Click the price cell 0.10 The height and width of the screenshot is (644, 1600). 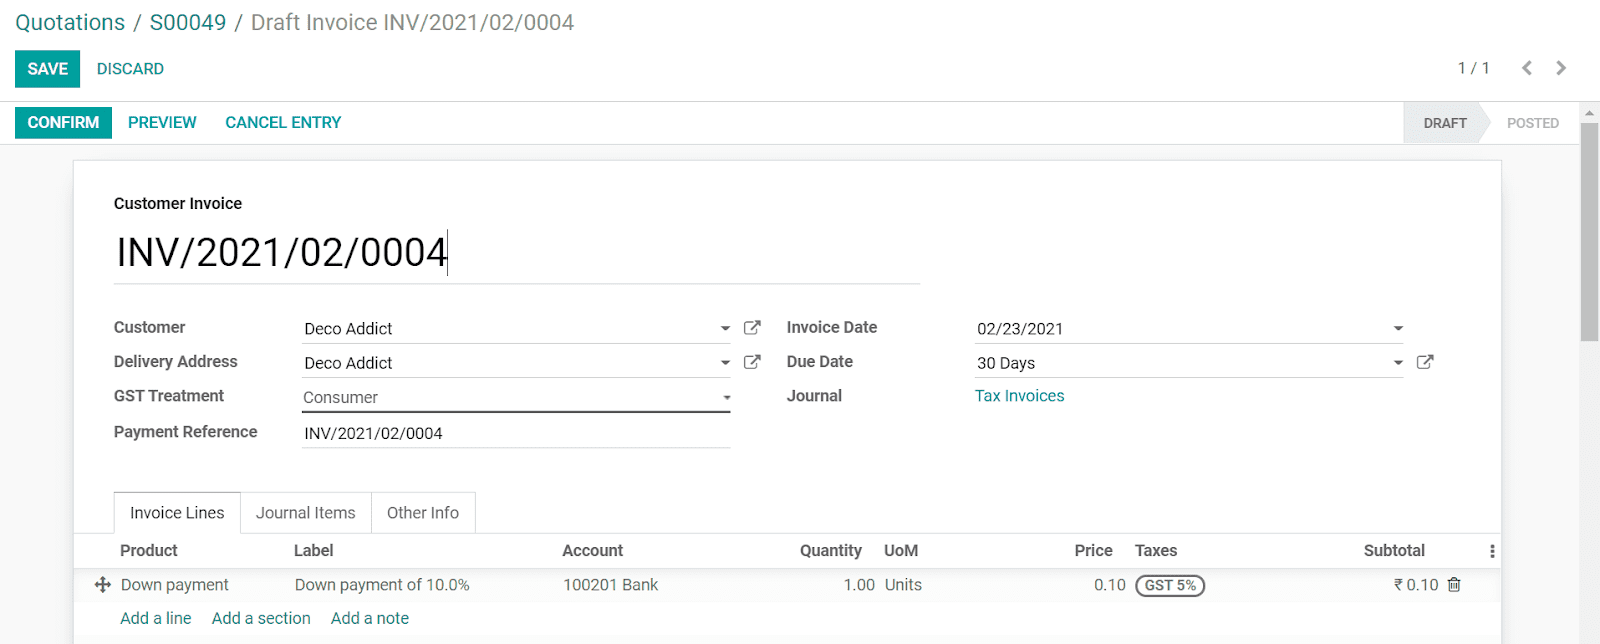tap(1110, 585)
